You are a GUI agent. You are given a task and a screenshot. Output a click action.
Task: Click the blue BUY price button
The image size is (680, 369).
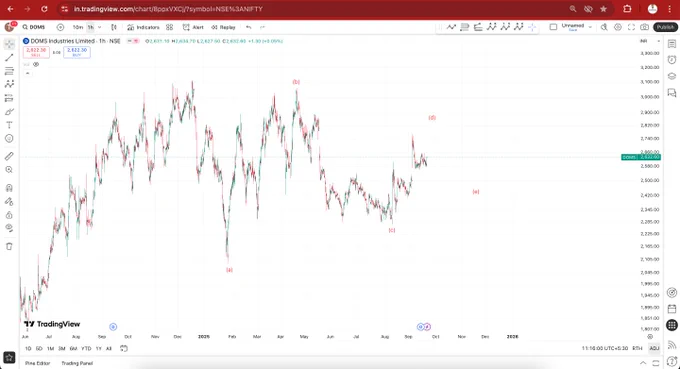(77, 52)
